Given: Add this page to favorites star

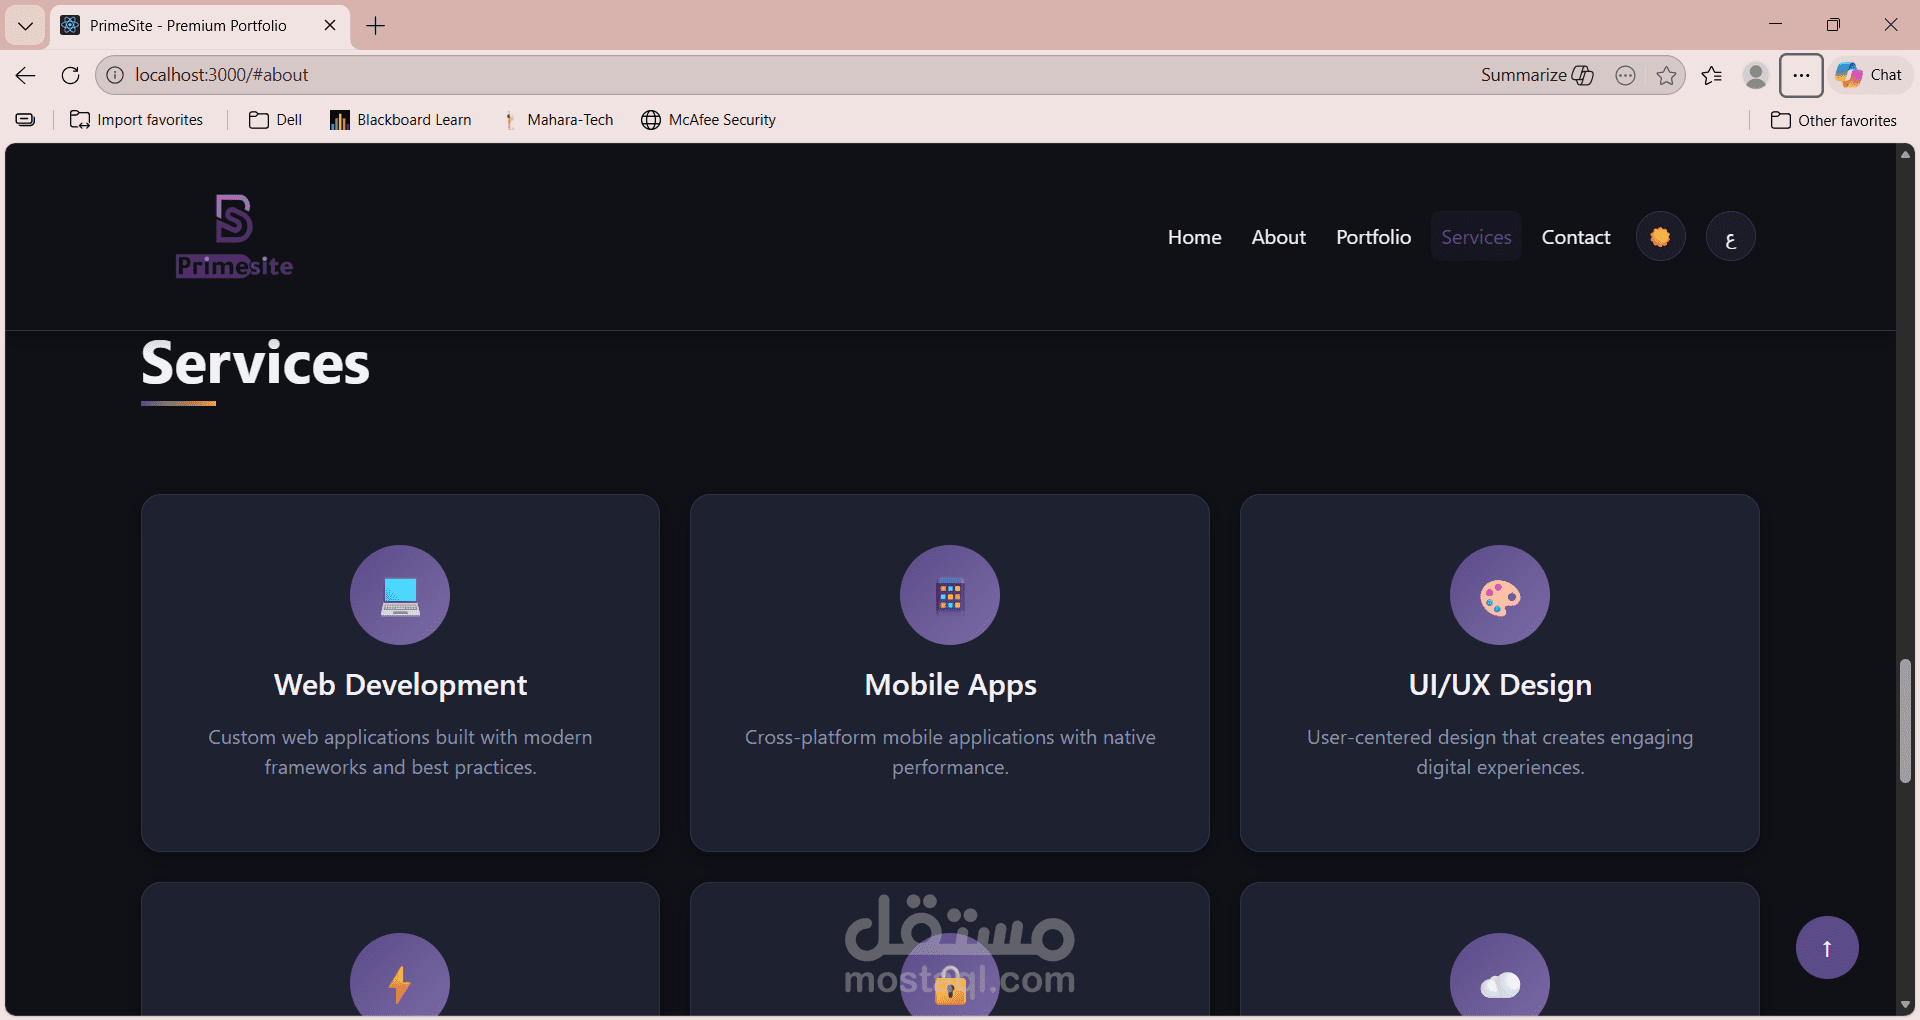Looking at the screenshot, I should [1666, 75].
